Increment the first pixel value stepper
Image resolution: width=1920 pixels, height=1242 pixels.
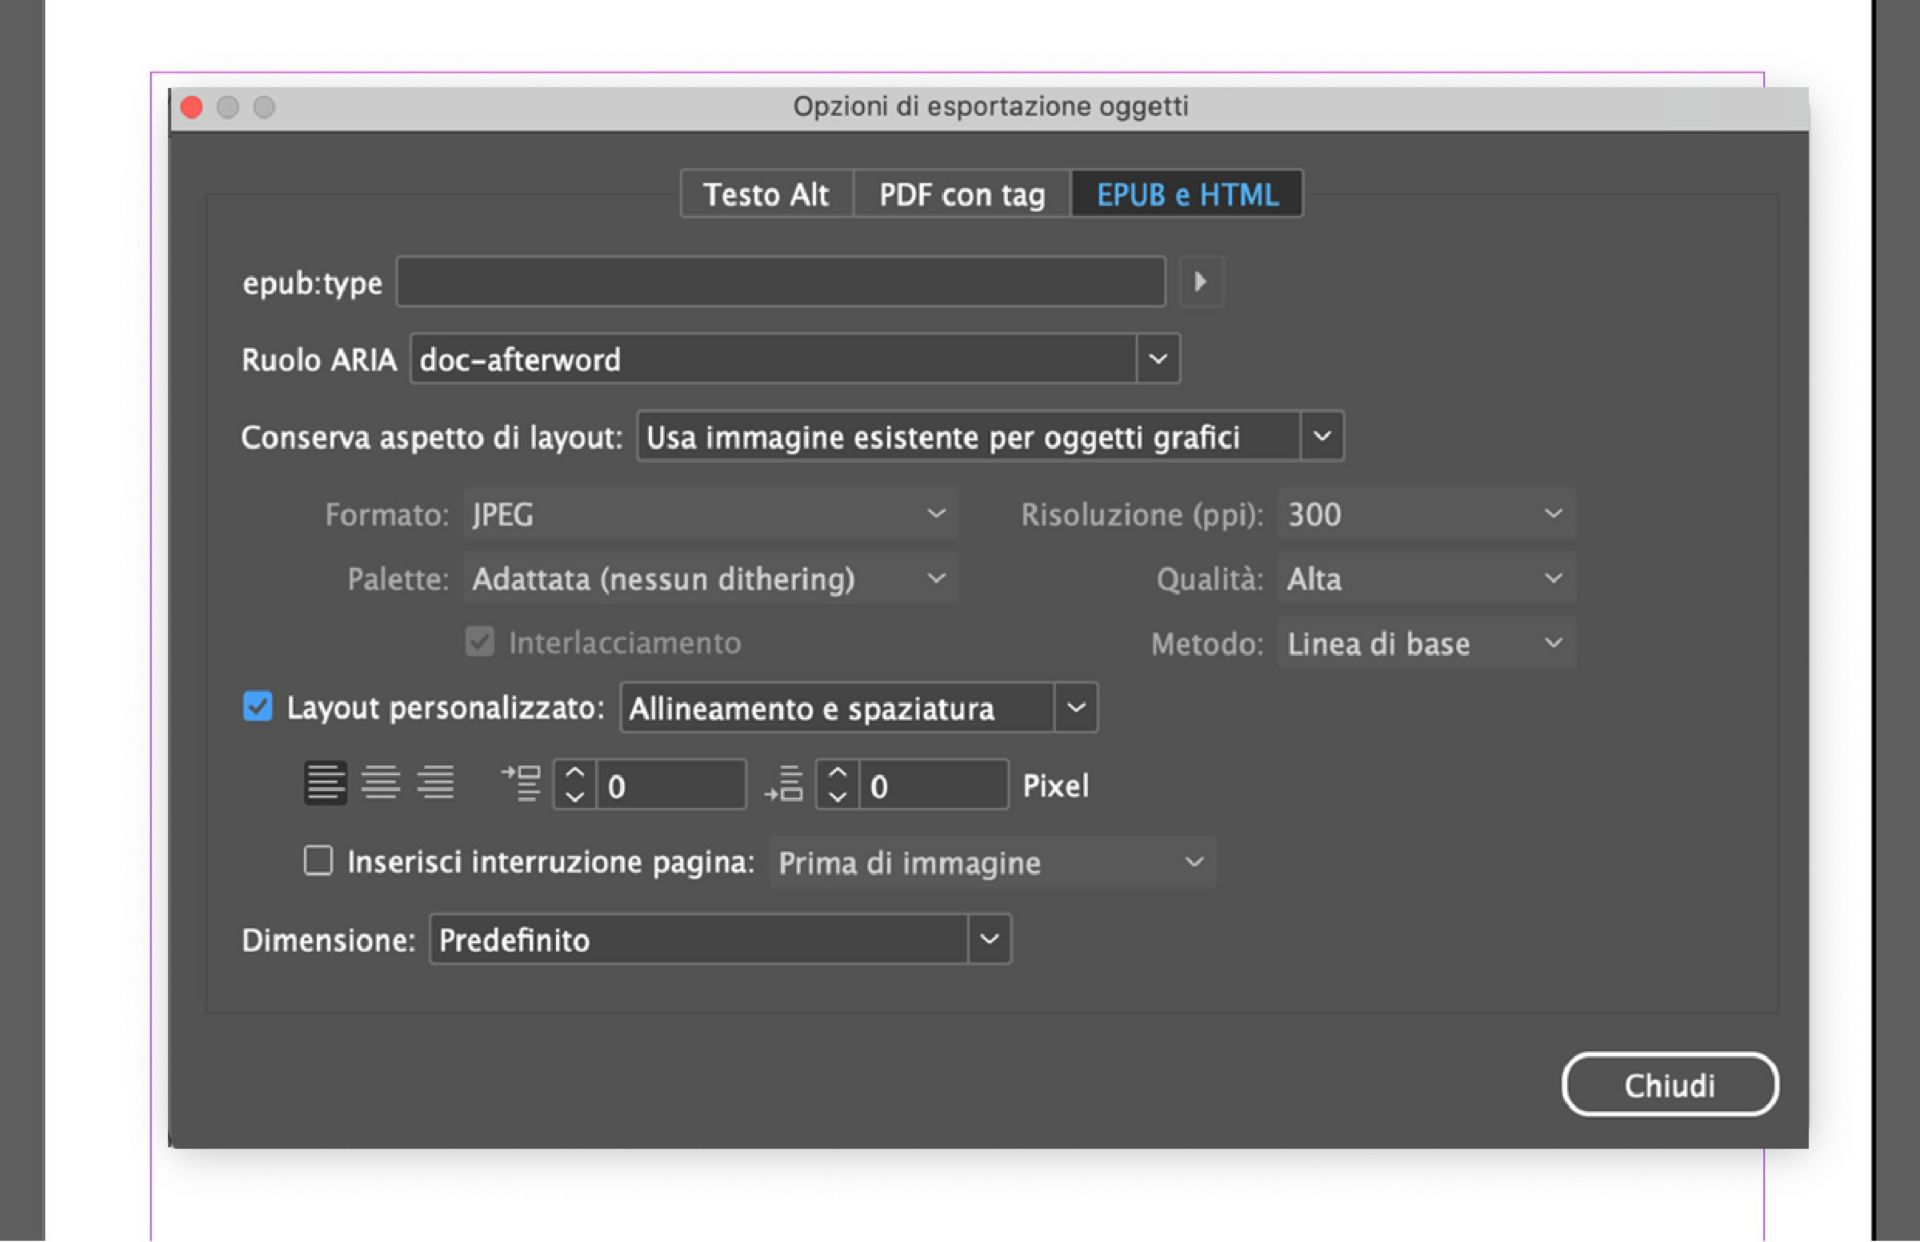[573, 773]
